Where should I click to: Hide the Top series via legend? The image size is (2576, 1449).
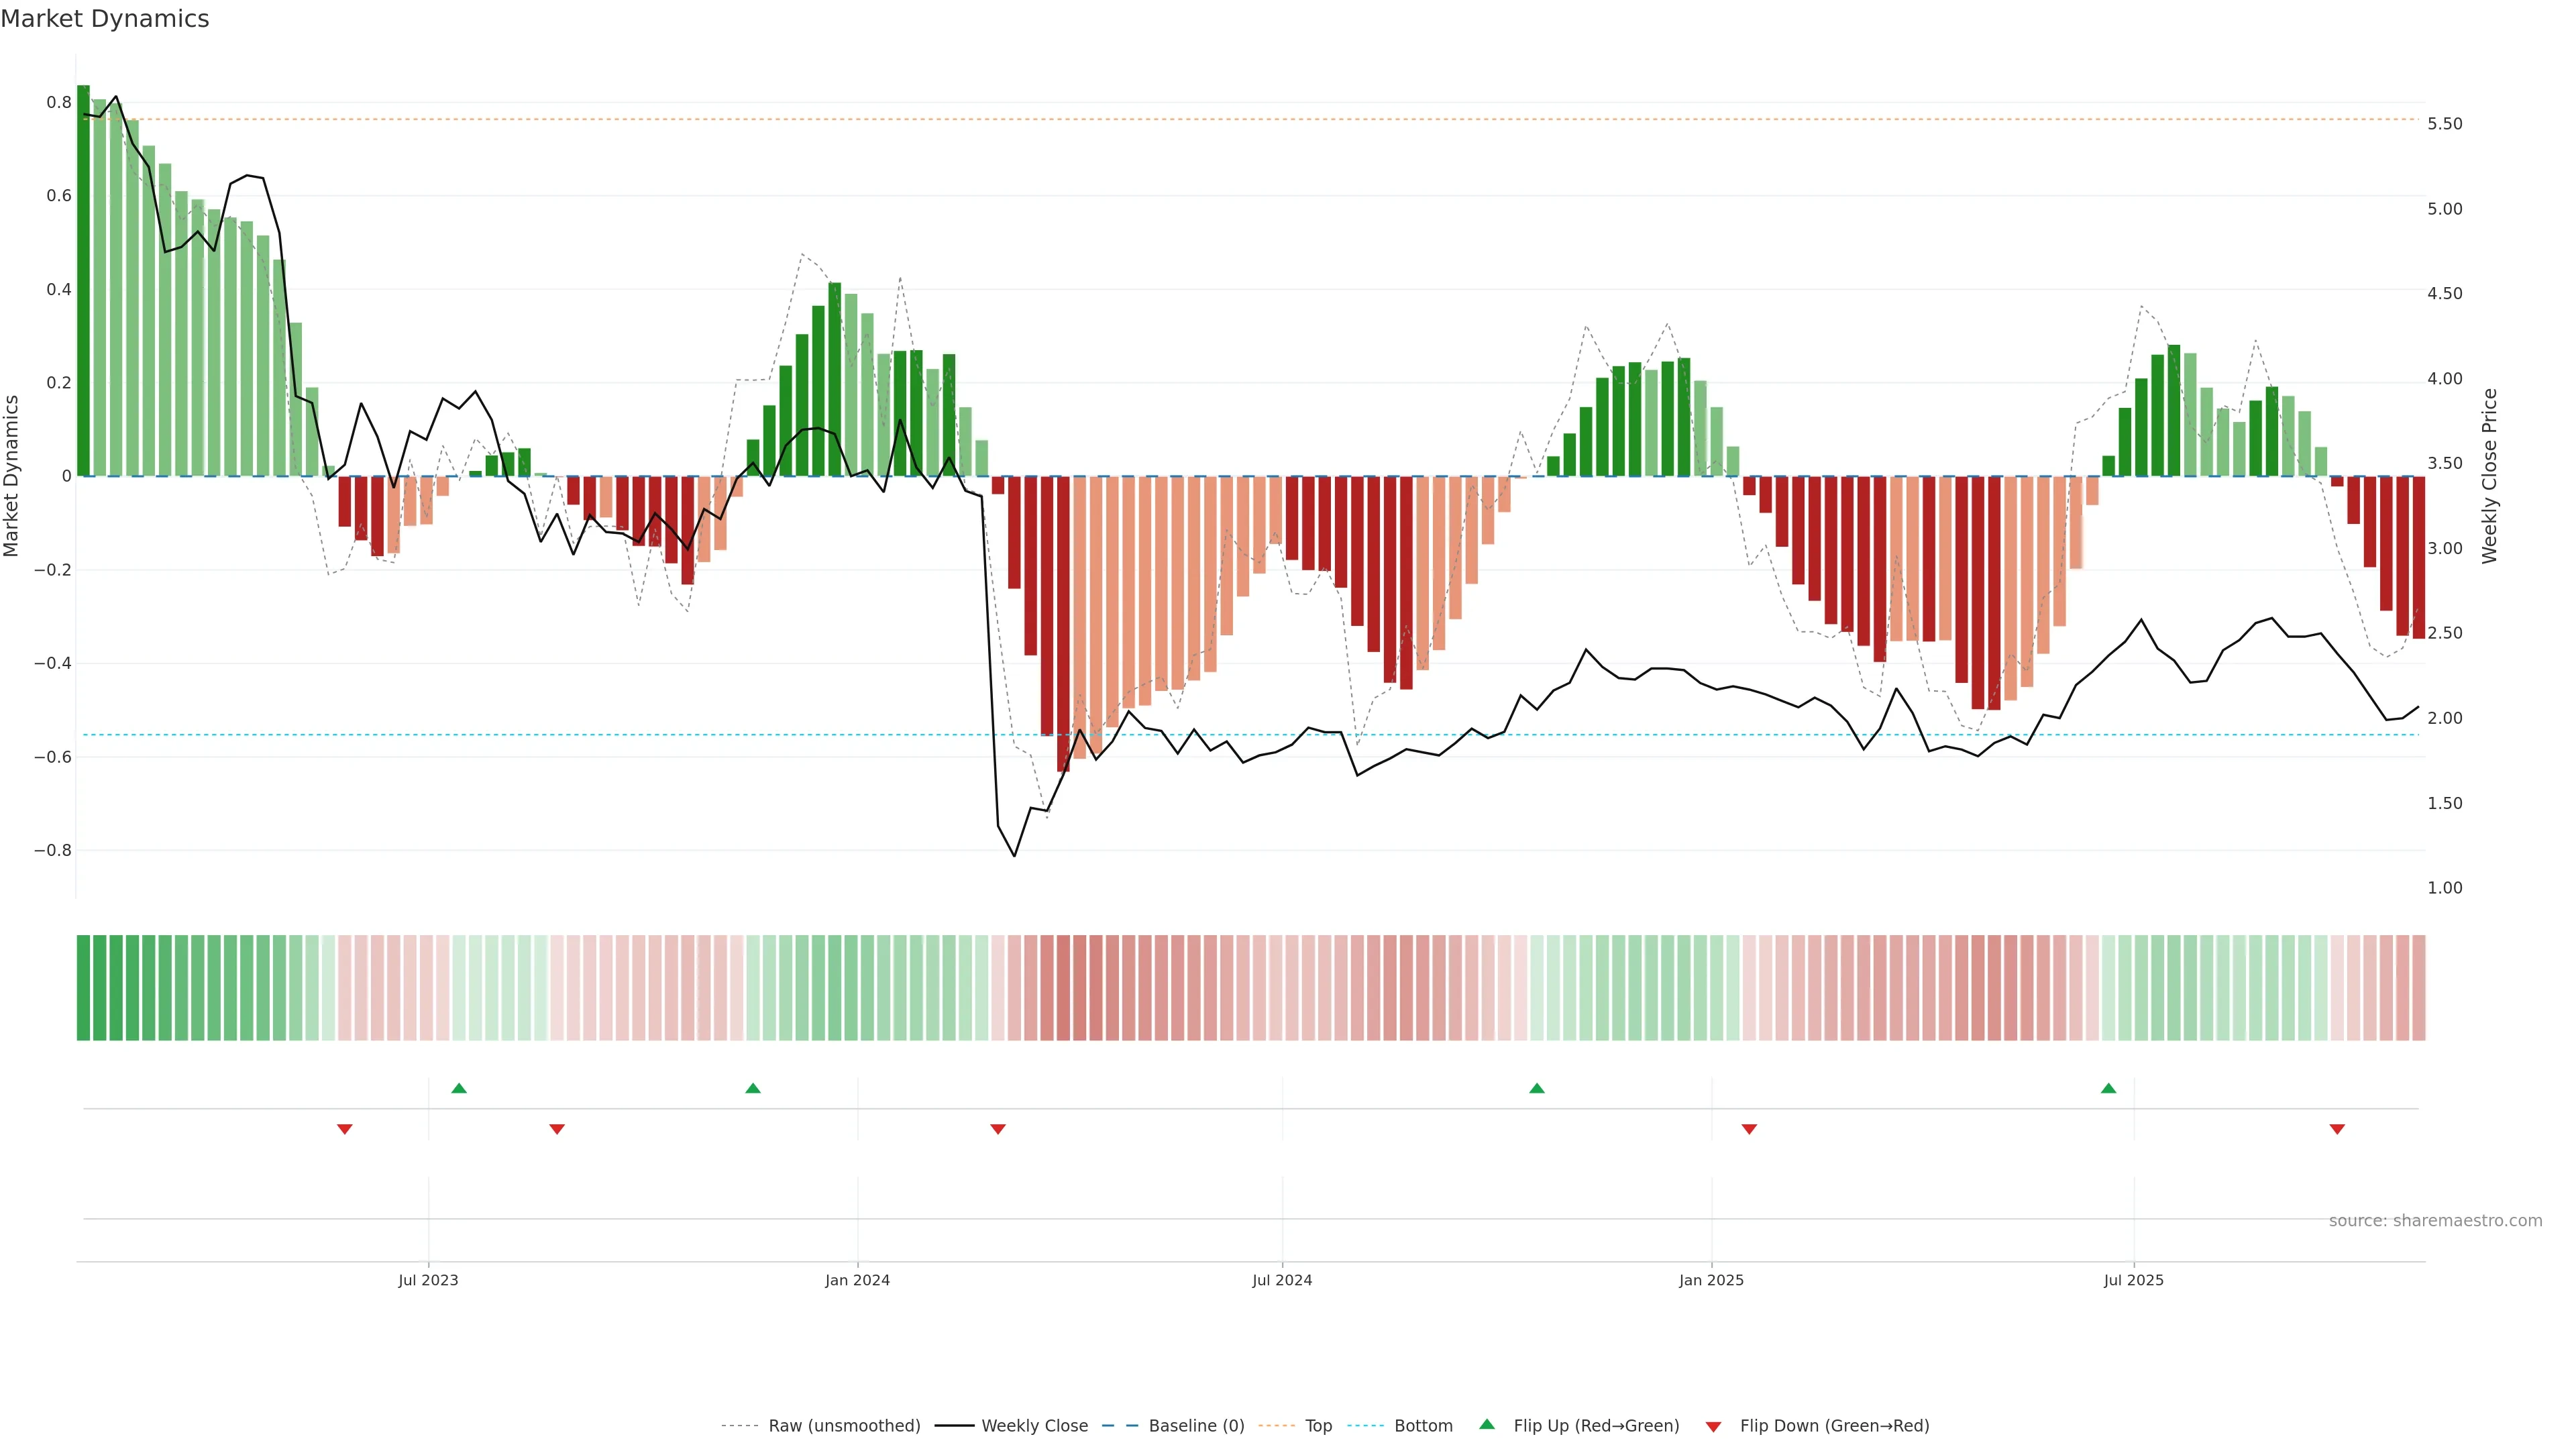click(1318, 1426)
